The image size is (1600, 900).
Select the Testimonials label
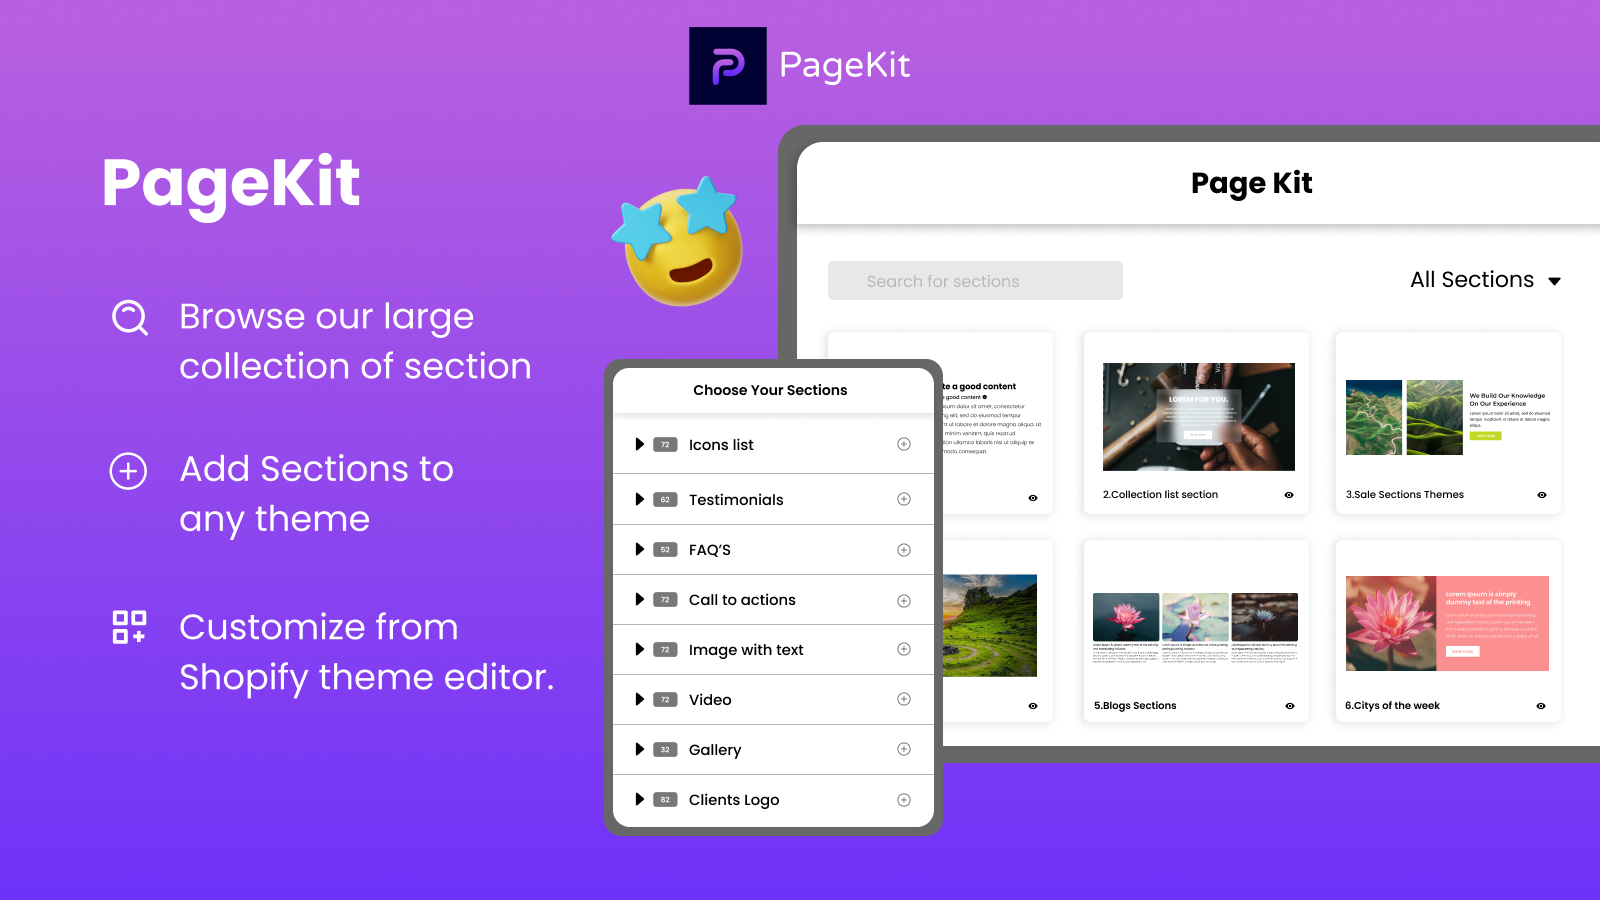click(736, 500)
